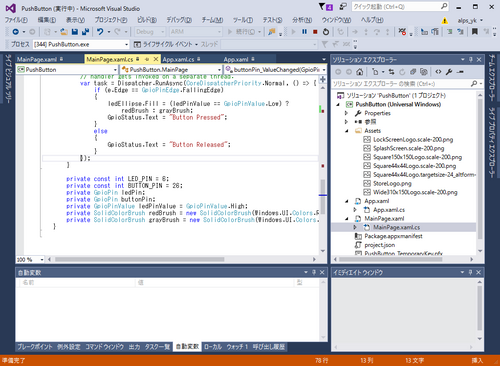This screenshot has height=366, width=500.
Task: Toggle the pin on the MainPage.xaml.cs tab
Action: click(x=147, y=59)
